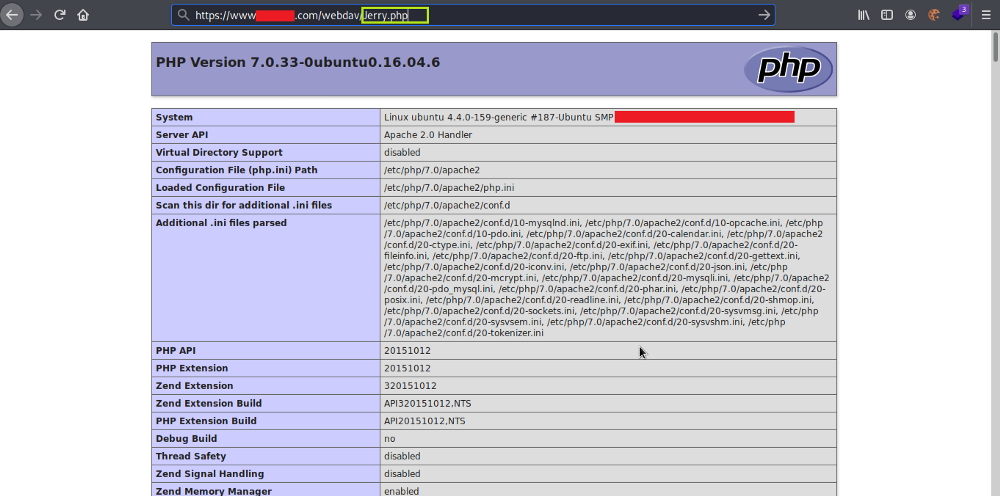Viewport: 1000px width, 496px height.
Task: Click the 'Apache 2.0 Handler' value
Action: (428, 135)
